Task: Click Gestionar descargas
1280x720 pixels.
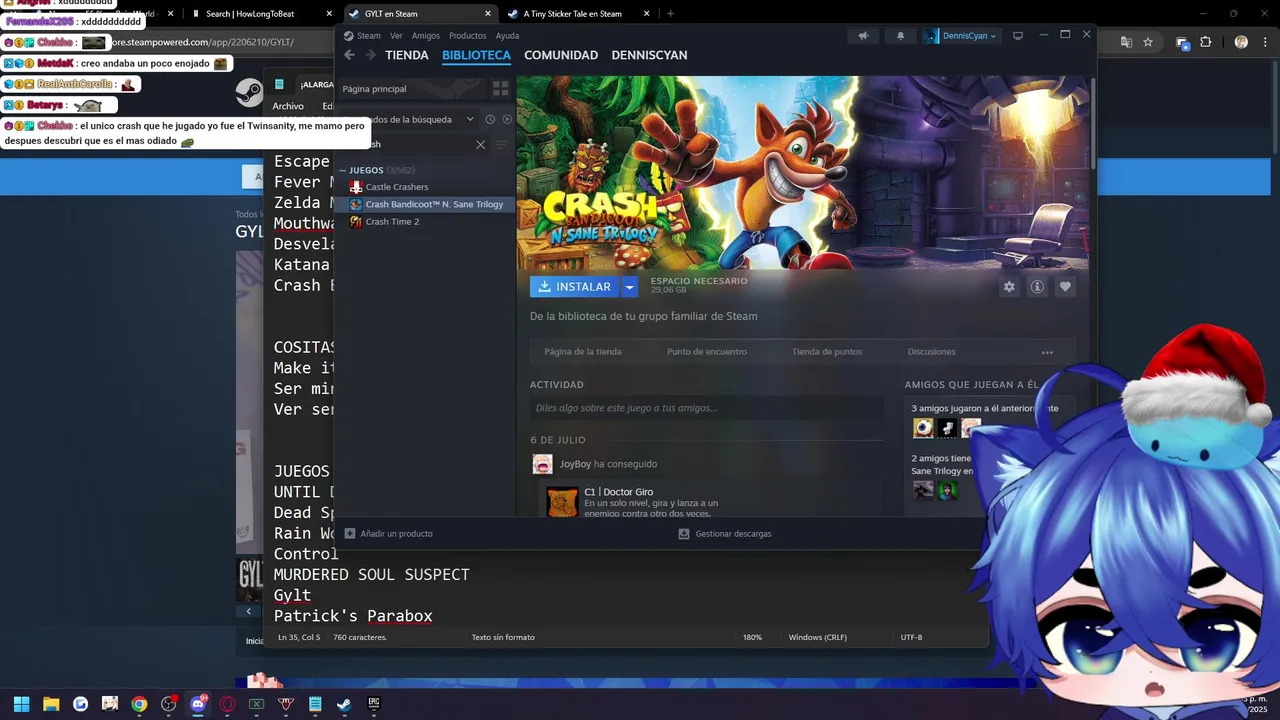Action: (725, 534)
